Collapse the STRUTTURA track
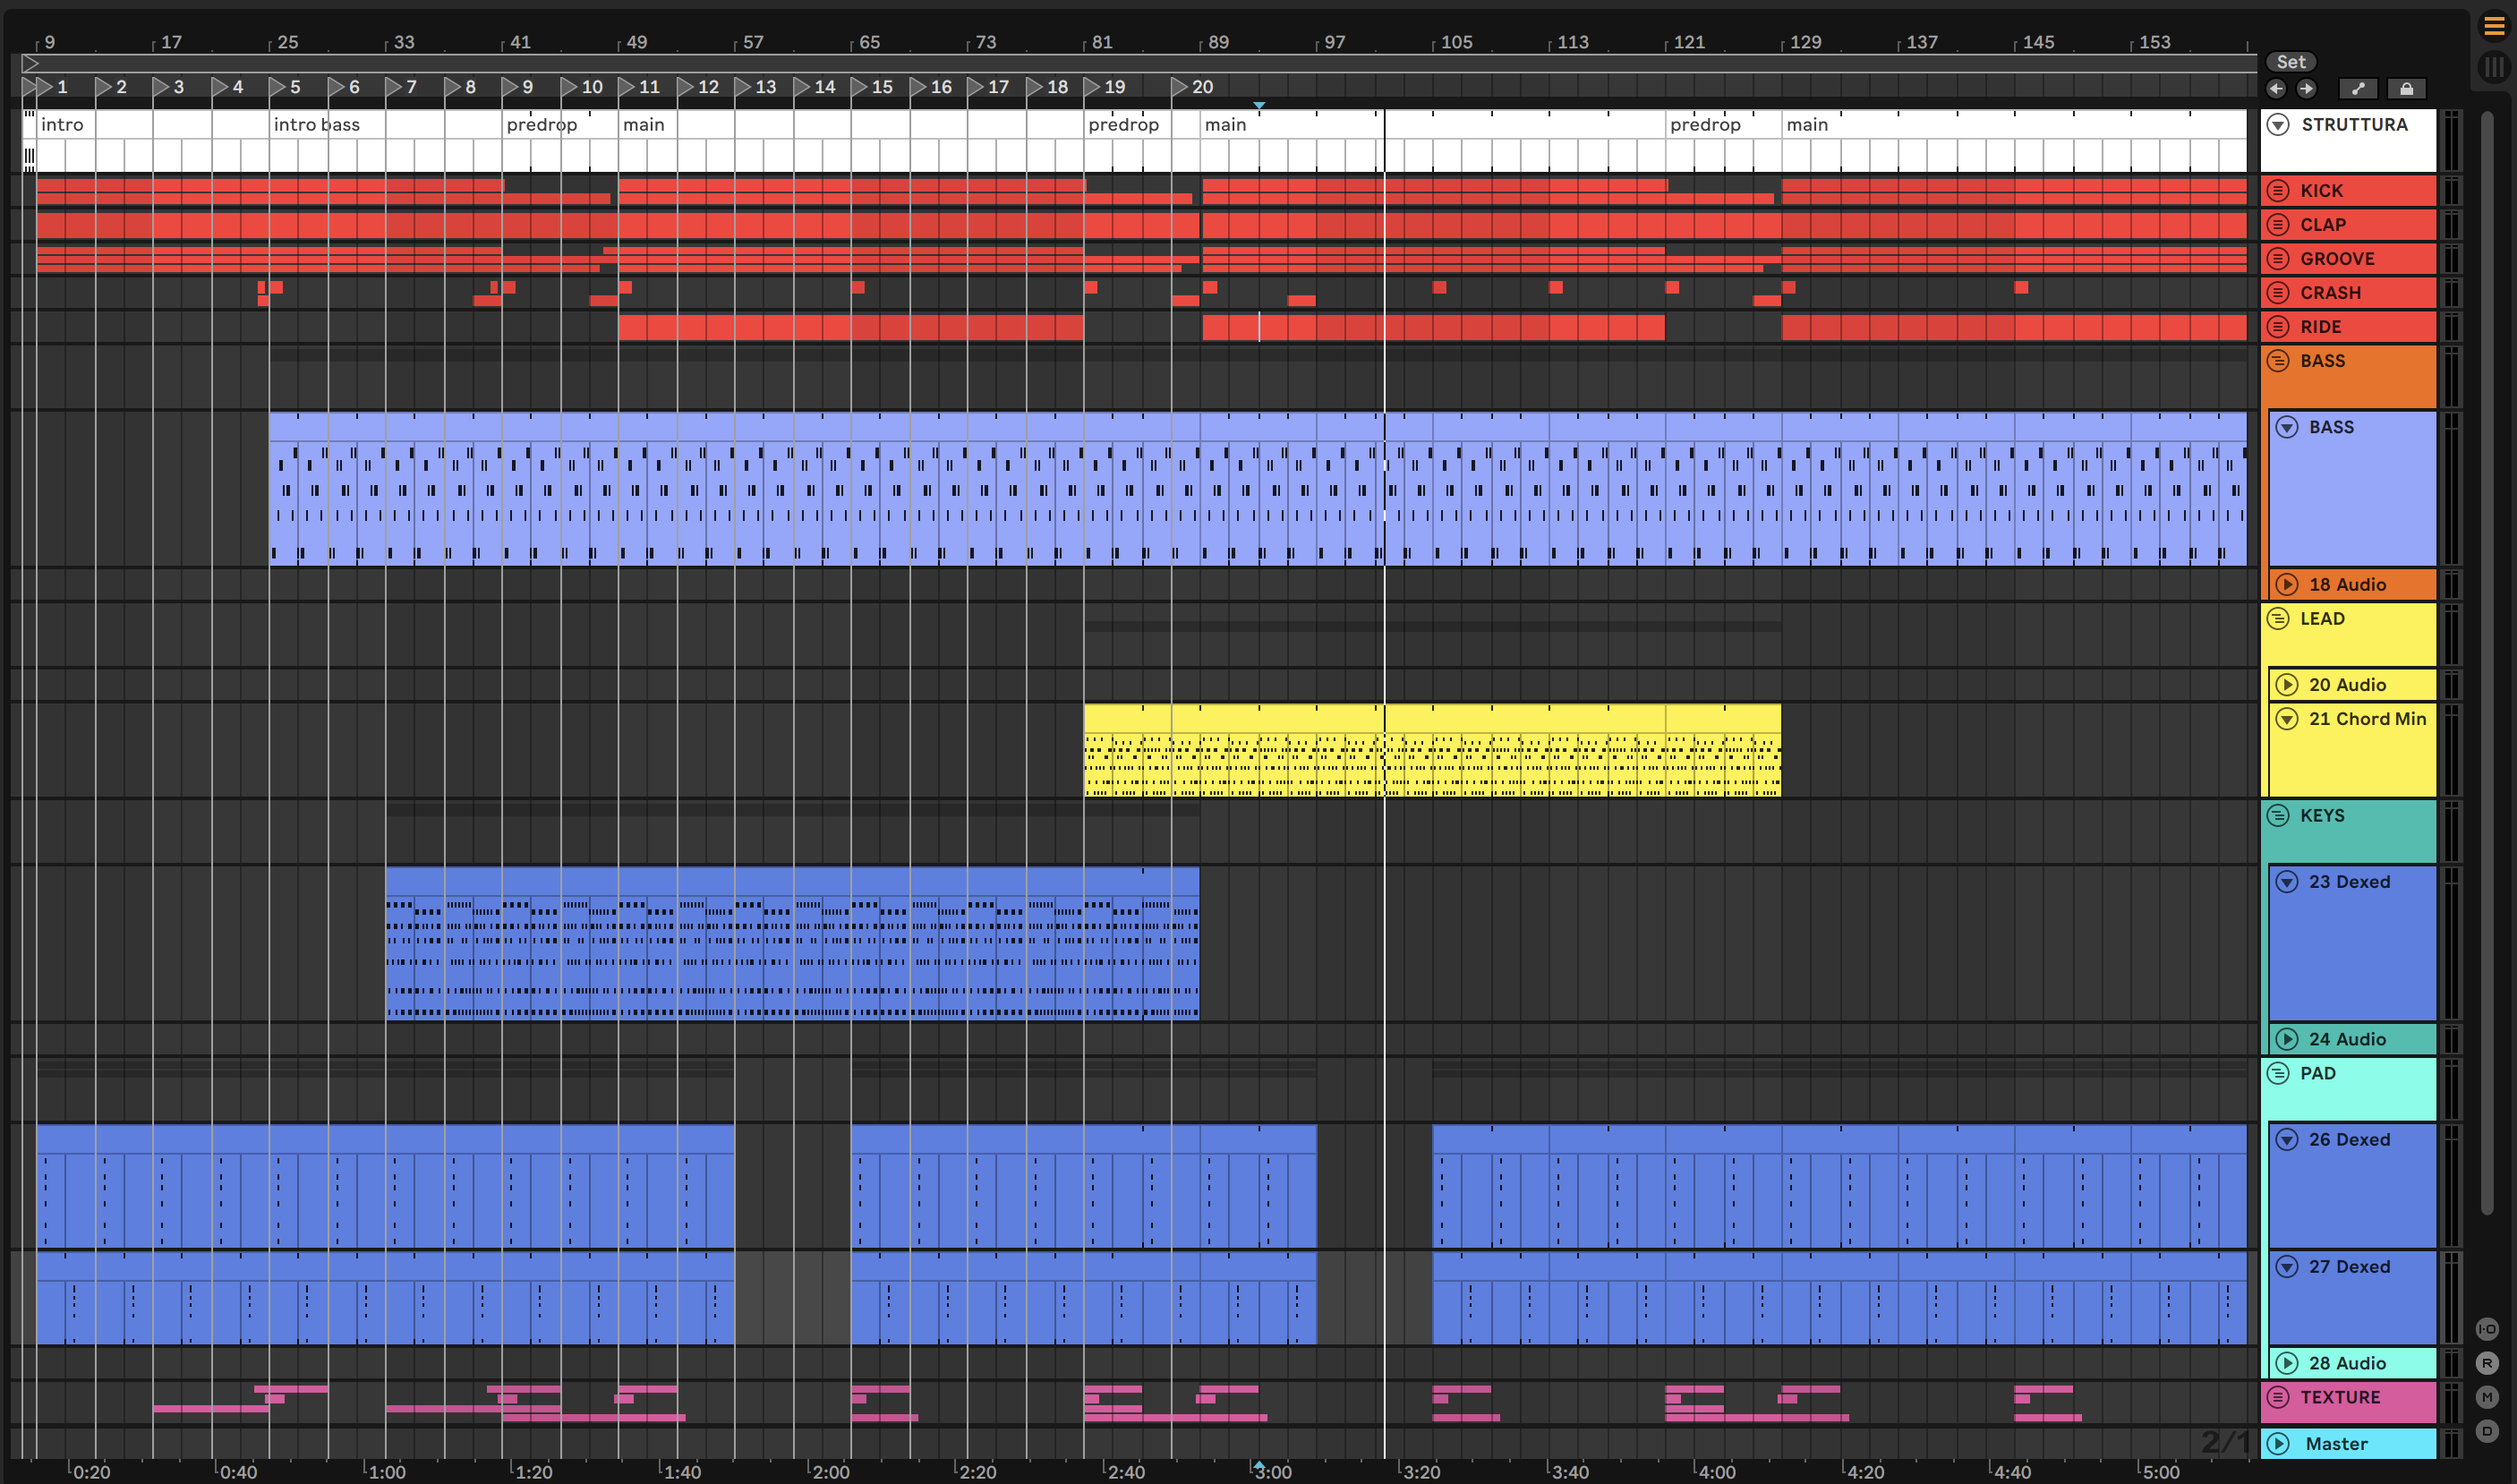2517x1484 pixels. click(x=2278, y=125)
